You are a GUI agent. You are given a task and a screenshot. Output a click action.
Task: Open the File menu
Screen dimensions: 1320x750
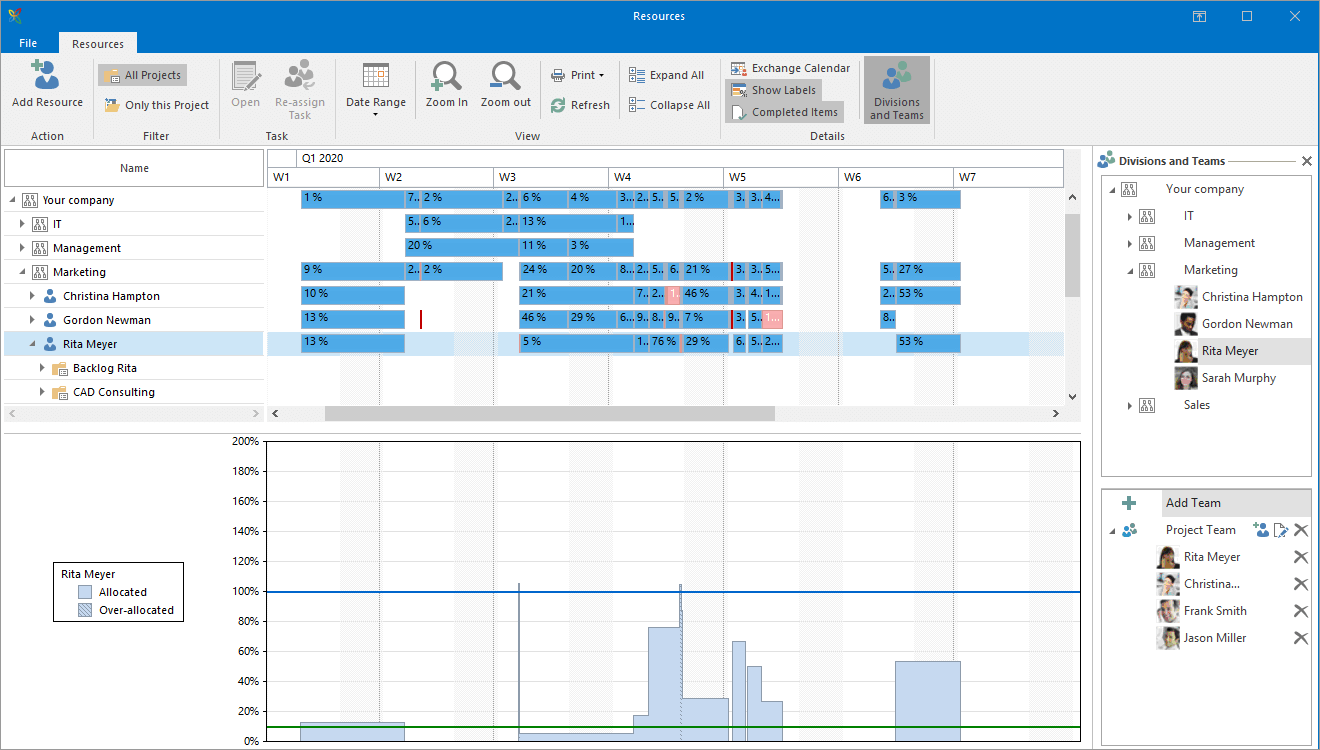click(28, 43)
